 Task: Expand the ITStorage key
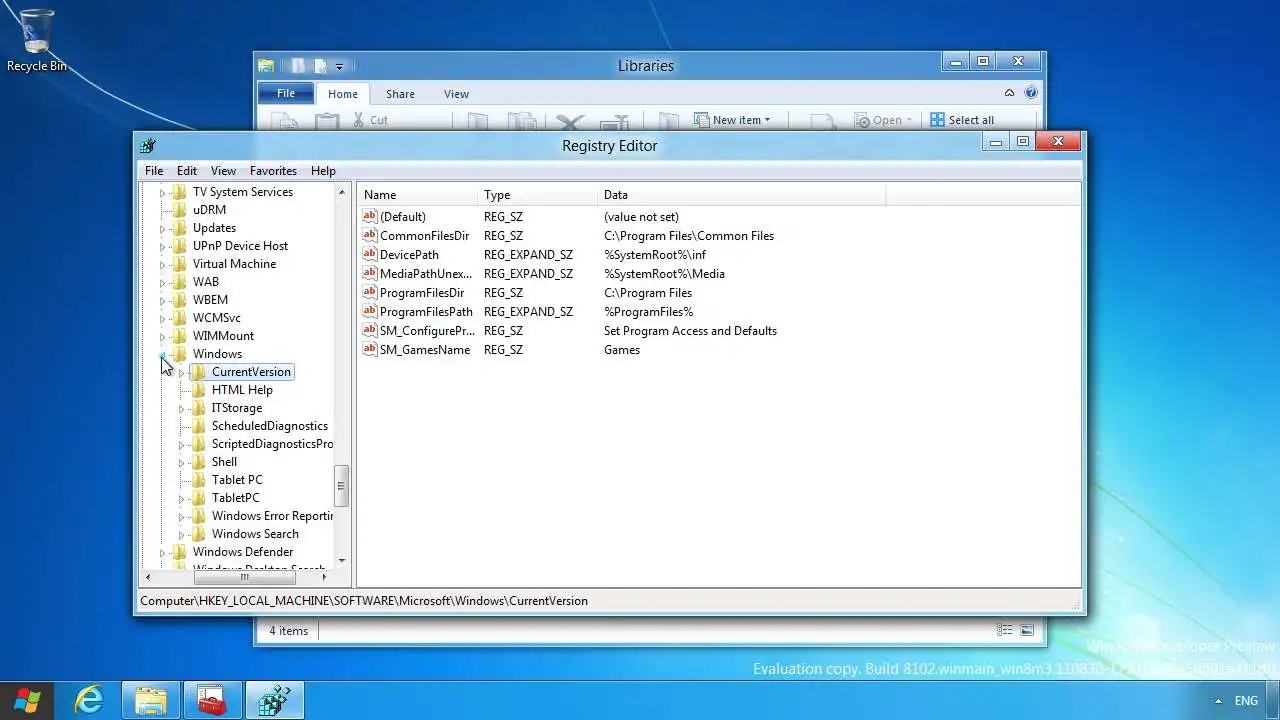(181, 408)
